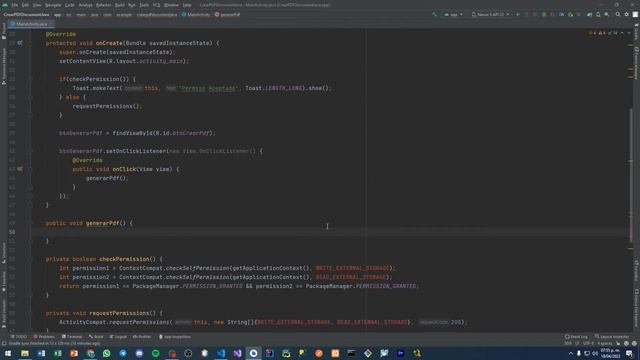
Task: Open the TODO tool window
Action: 19,337
